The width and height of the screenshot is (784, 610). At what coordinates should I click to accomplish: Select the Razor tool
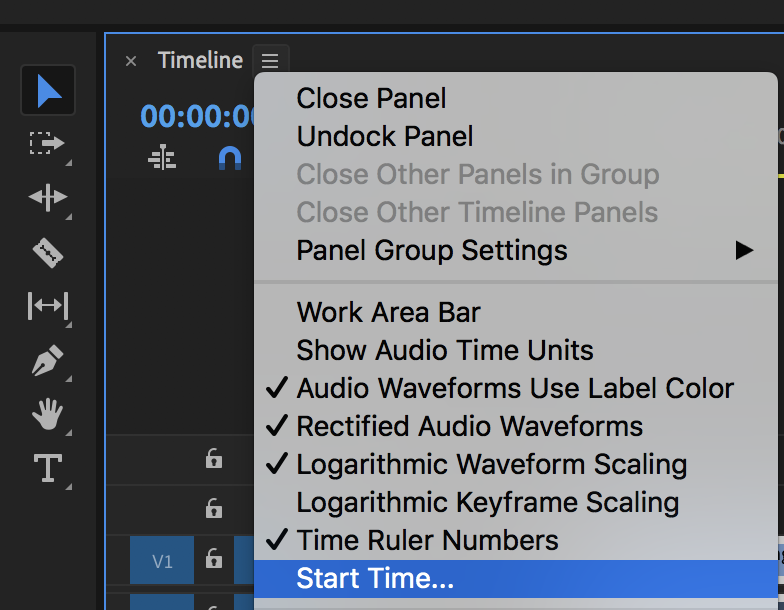point(48,252)
